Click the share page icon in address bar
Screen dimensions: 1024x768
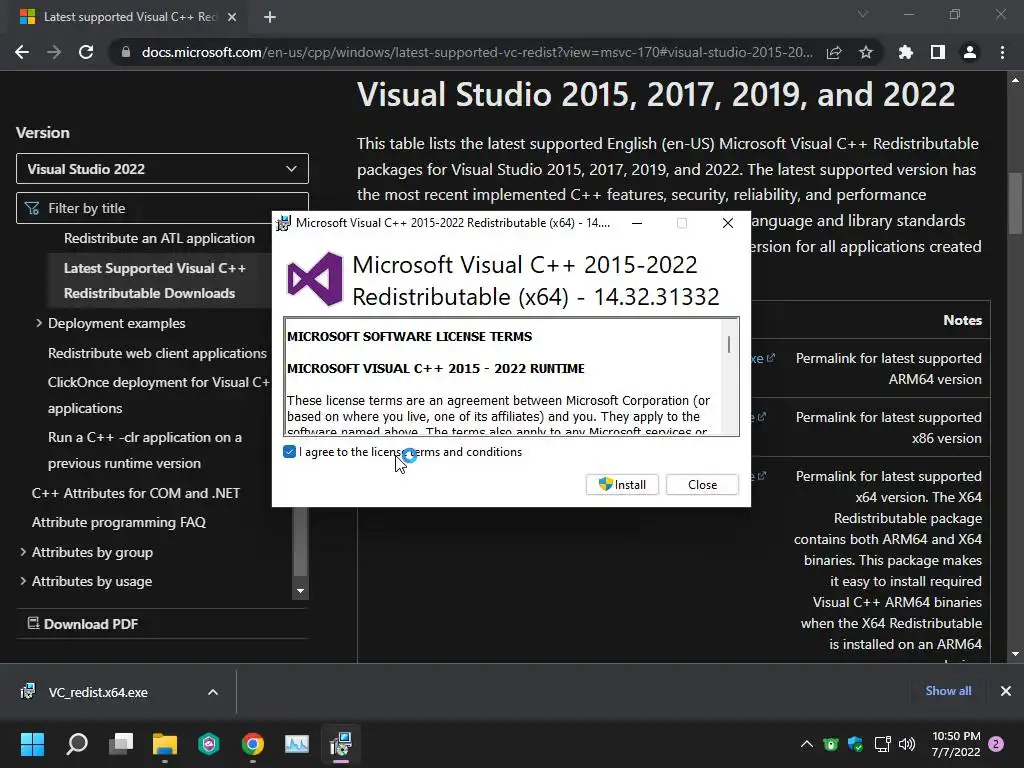tap(834, 52)
